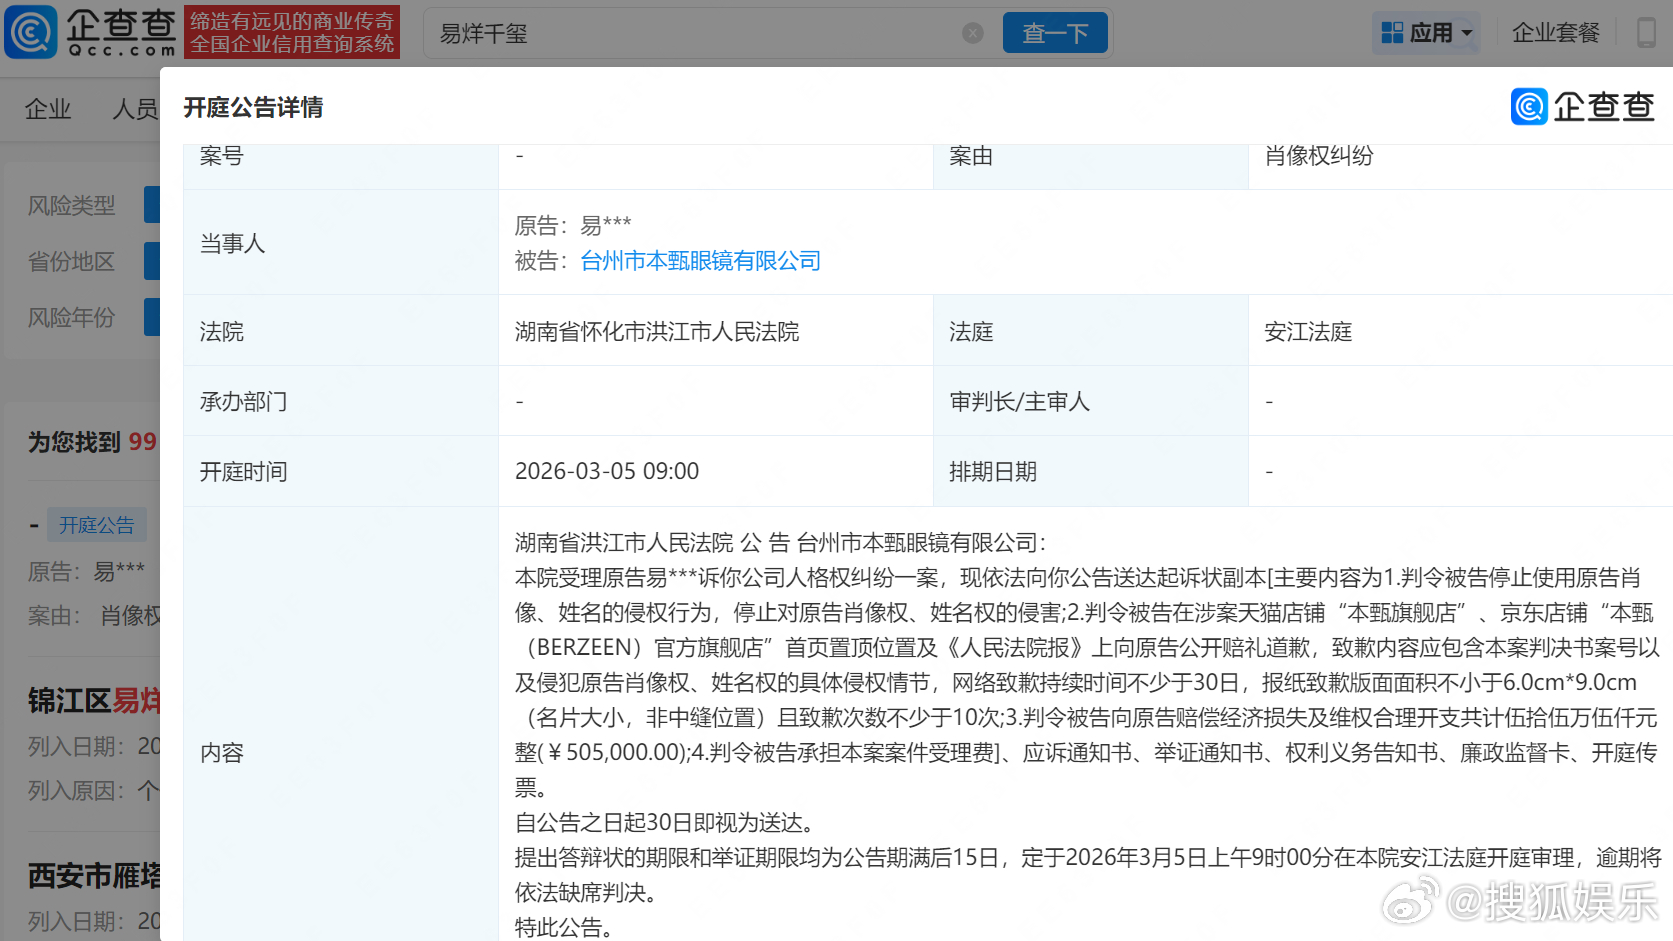
Task: Open the 企业套餐 link
Action: [x=1555, y=33]
